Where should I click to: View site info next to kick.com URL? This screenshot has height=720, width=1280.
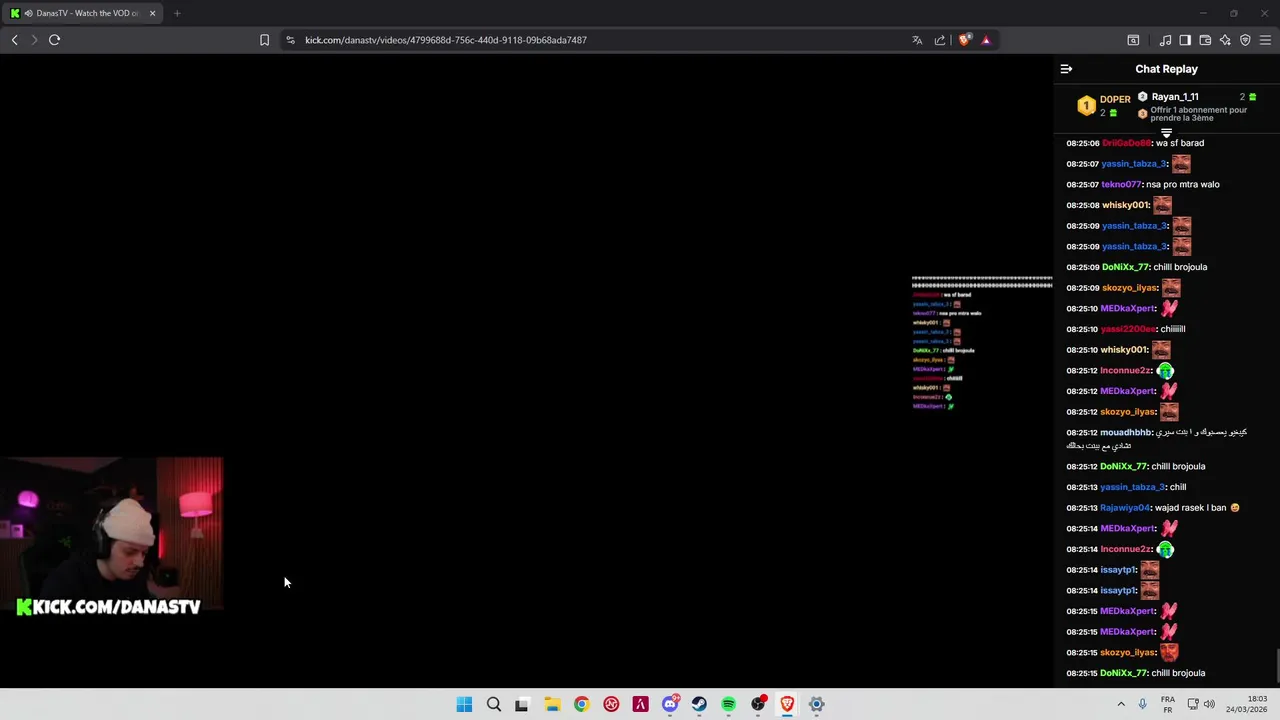pyautogui.click(x=290, y=40)
